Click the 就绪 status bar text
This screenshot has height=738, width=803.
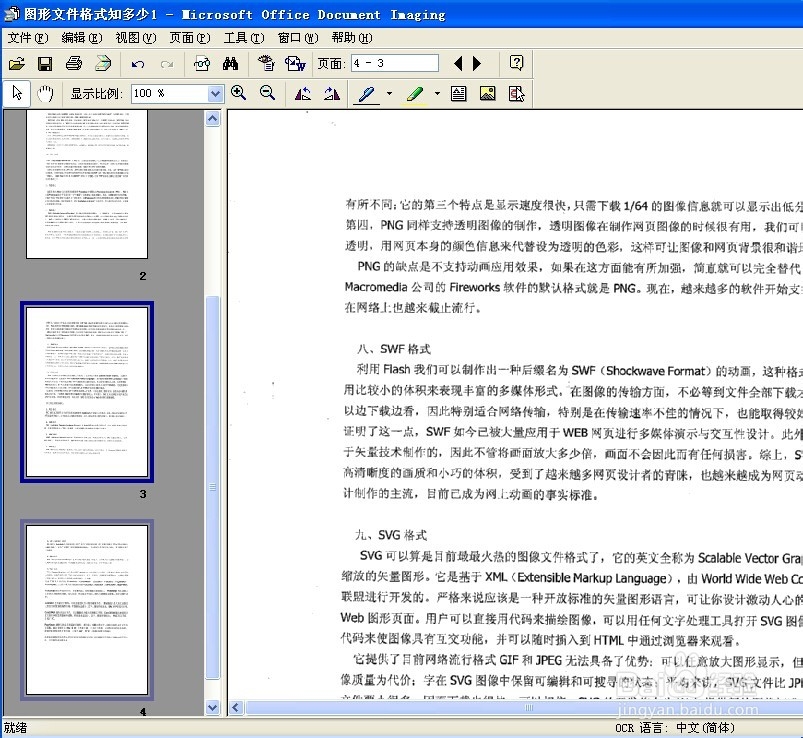(15, 728)
